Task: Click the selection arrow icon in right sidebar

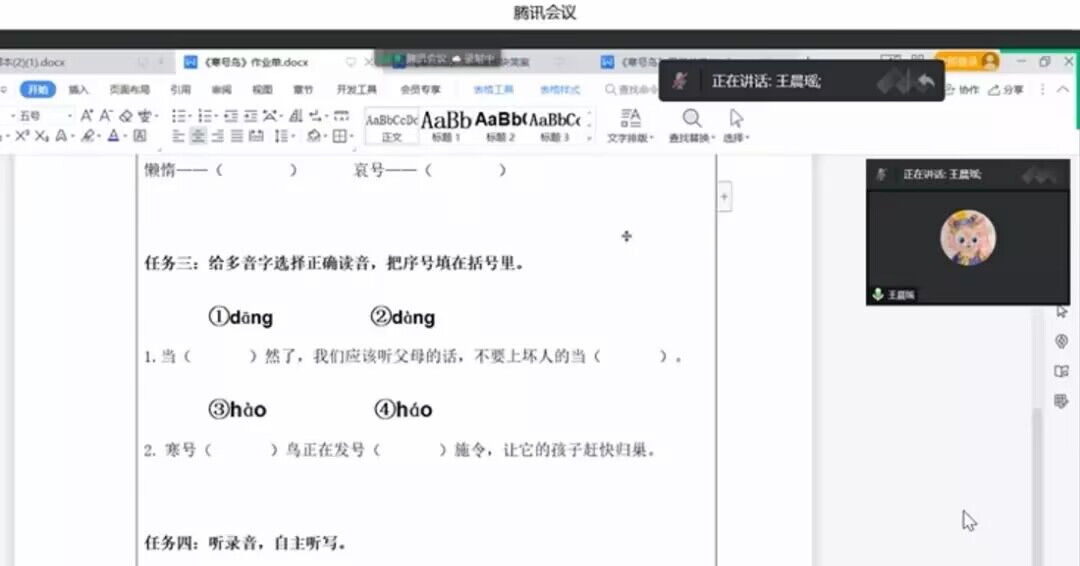Action: (1061, 311)
